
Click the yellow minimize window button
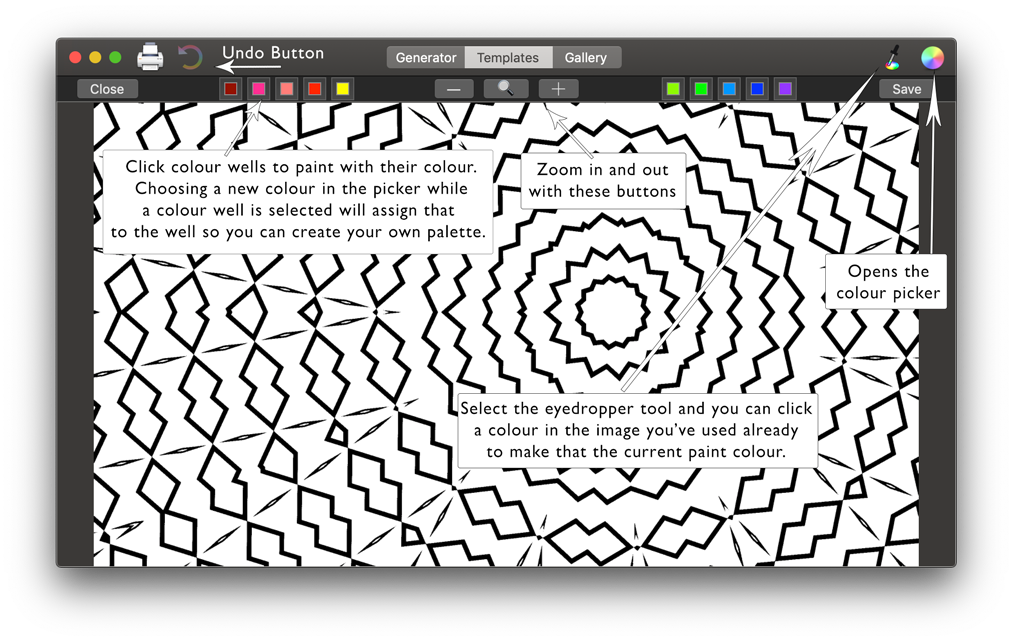pyautogui.click(x=95, y=57)
